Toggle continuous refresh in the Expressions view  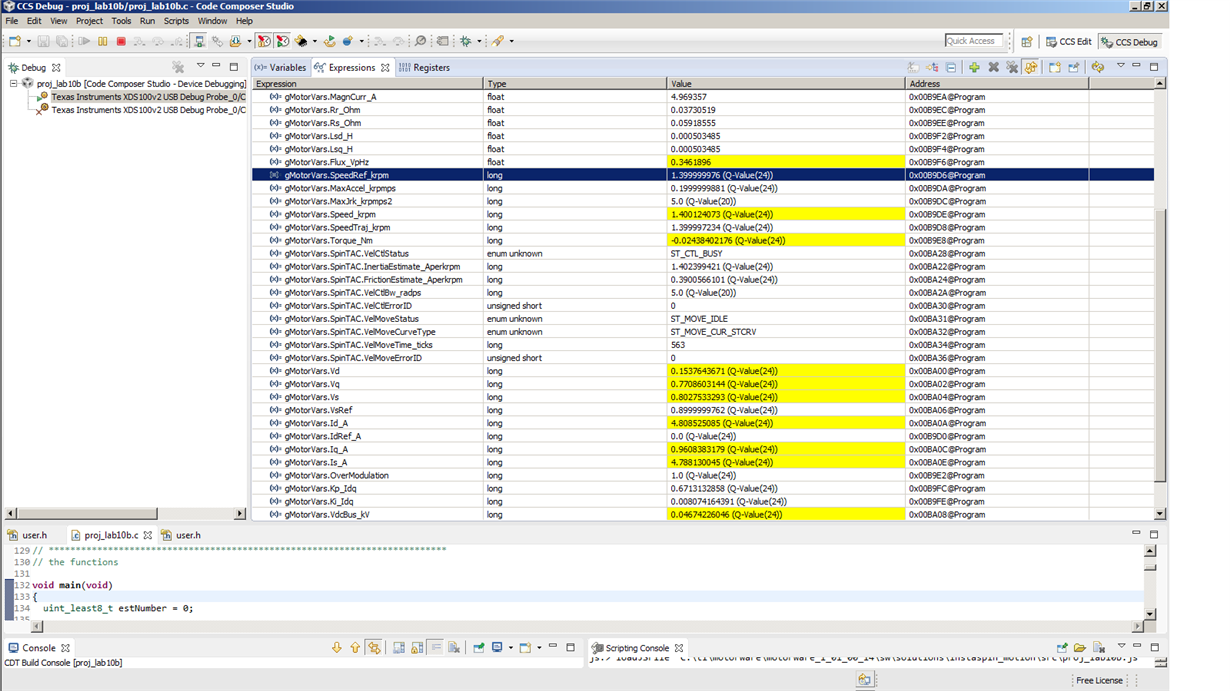coord(1030,67)
